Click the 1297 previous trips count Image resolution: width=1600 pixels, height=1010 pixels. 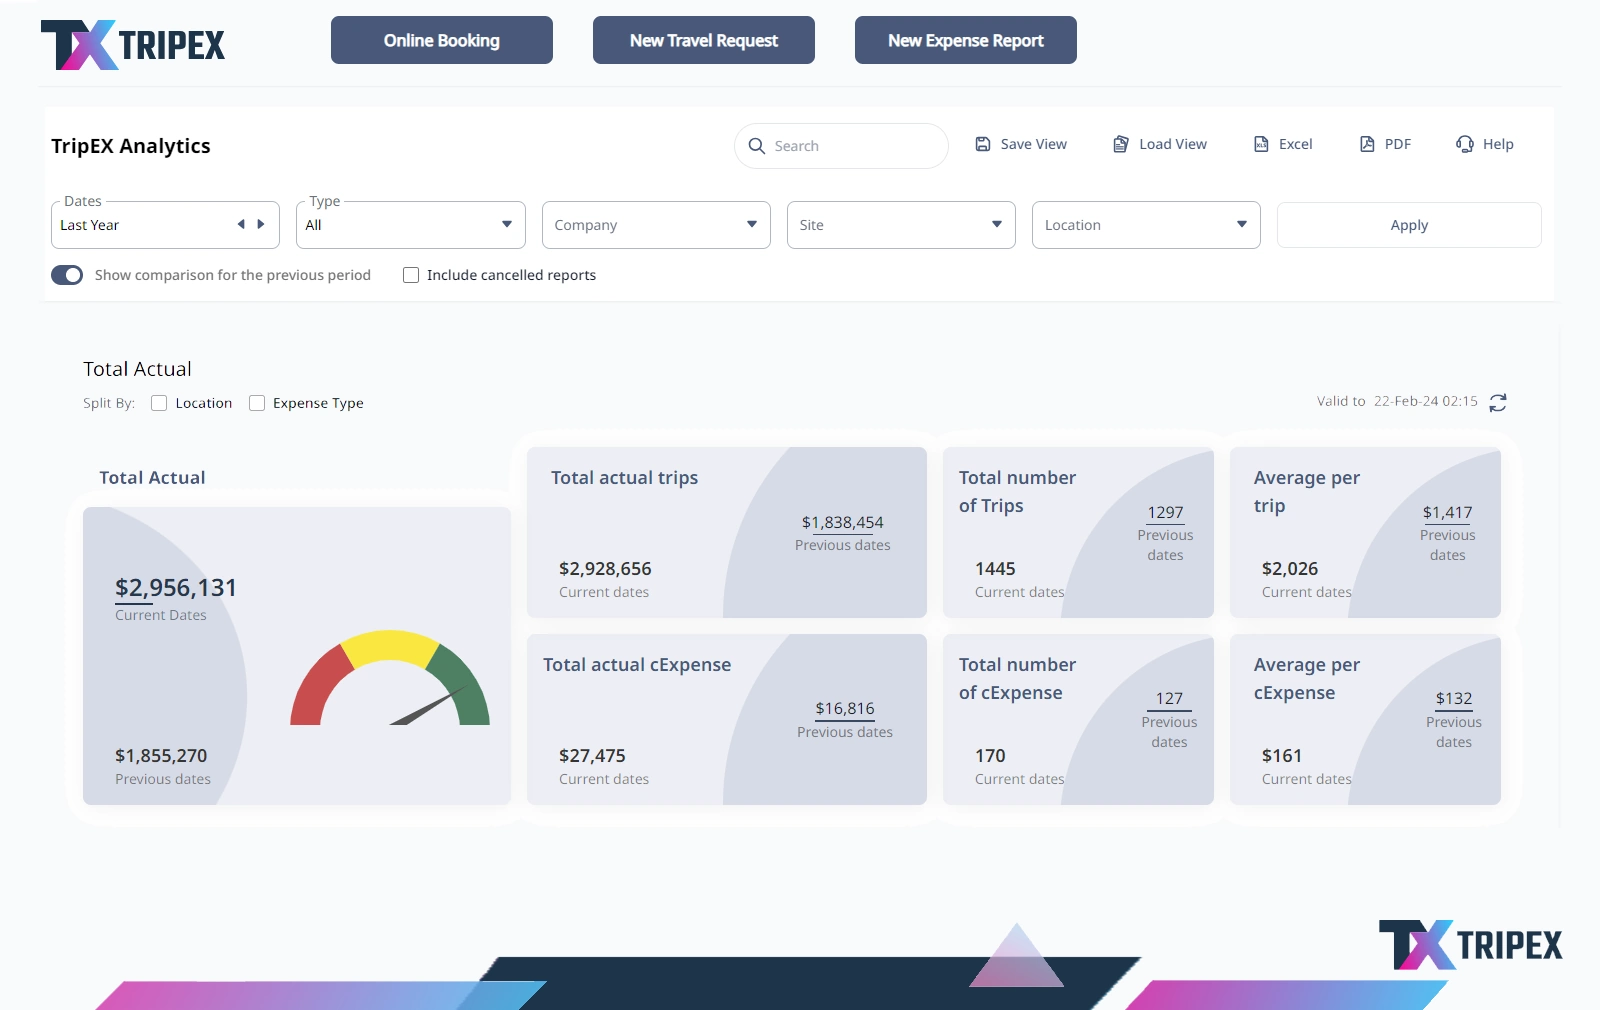pos(1166,512)
